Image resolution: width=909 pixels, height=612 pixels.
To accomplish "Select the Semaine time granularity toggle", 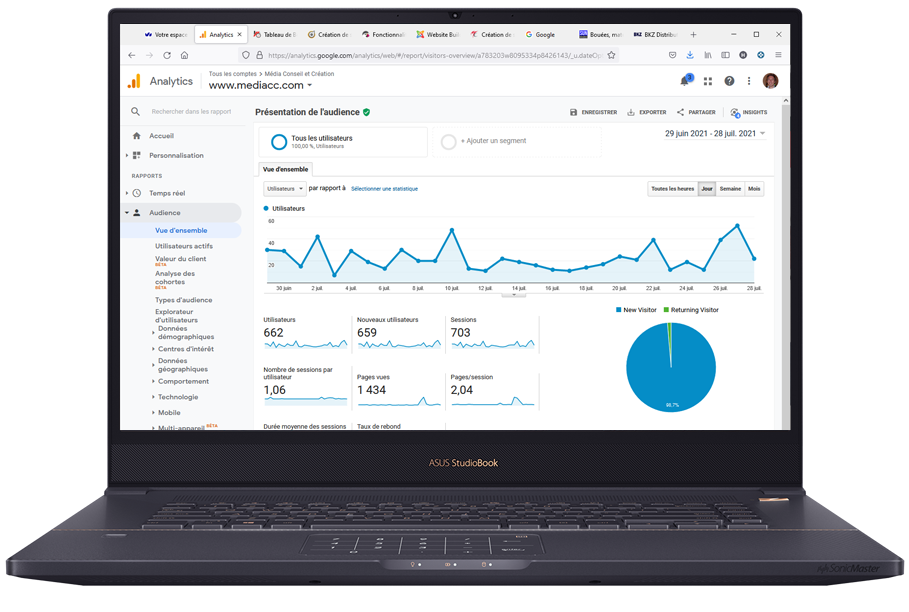I will [730, 188].
